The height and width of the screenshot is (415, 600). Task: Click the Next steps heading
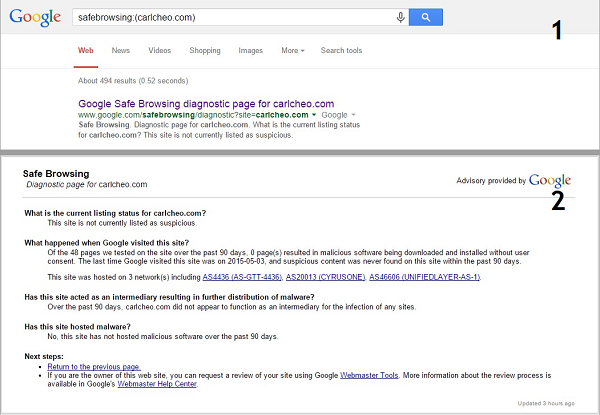tap(44, 356)
